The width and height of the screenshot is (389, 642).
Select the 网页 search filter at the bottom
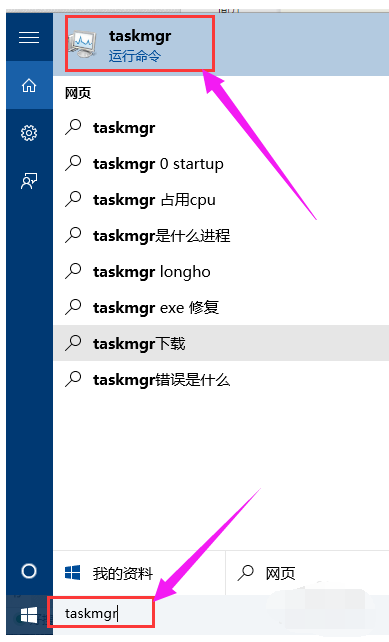pyautogui.click(x=307, y=573)
